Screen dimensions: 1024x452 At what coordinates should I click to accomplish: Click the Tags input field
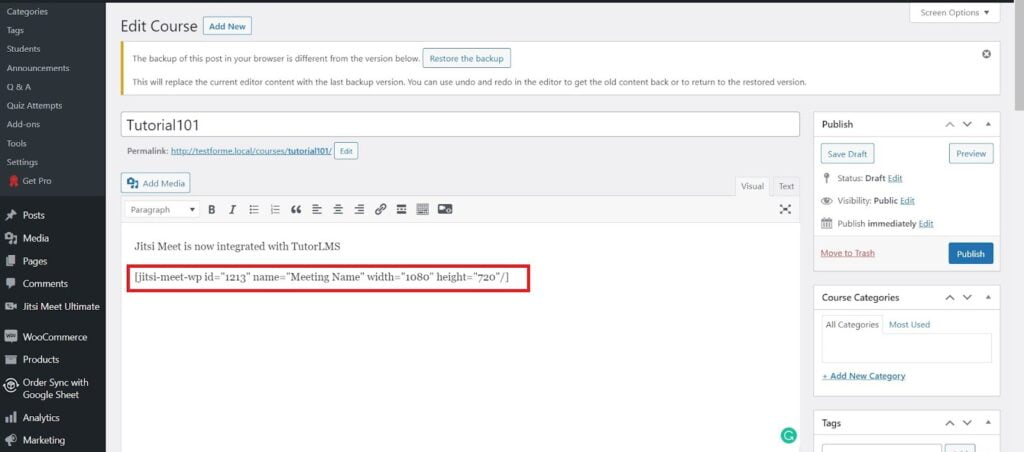[x=882, y=448]
